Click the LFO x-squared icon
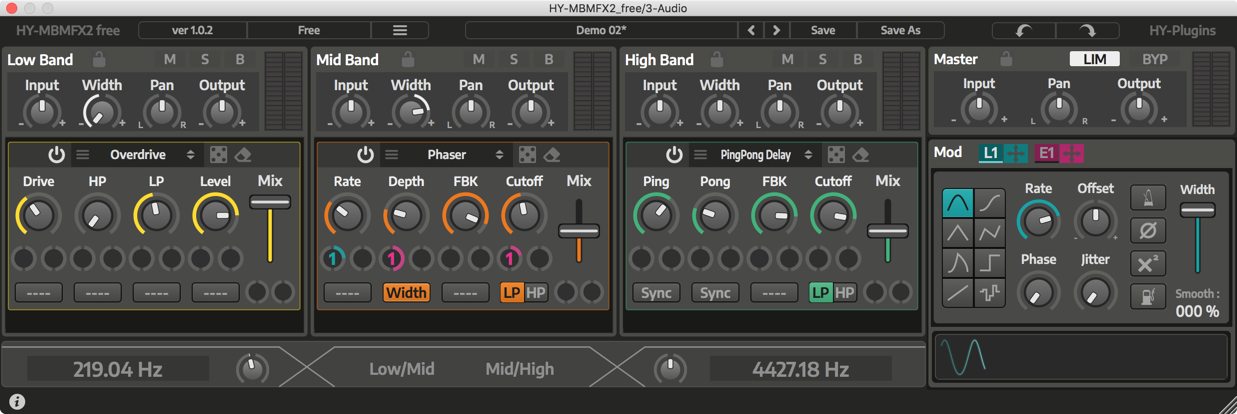Screen dimensions: 1237x414 [1148, 264]
